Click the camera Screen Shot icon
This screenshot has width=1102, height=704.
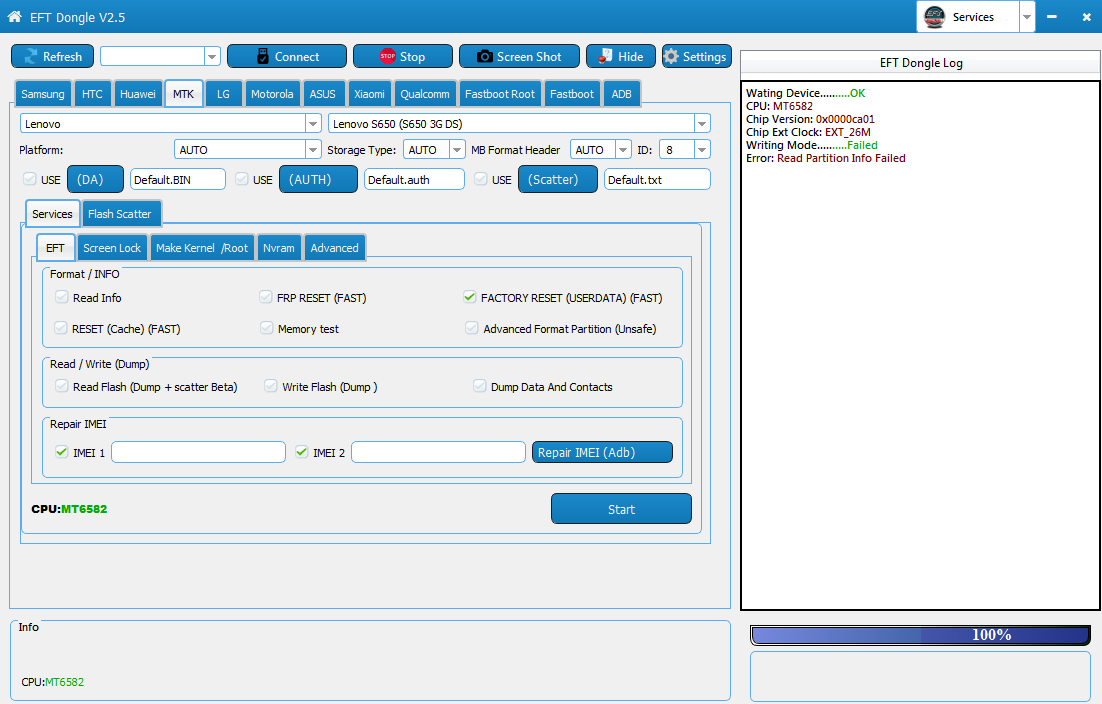[x=484, y=56]
